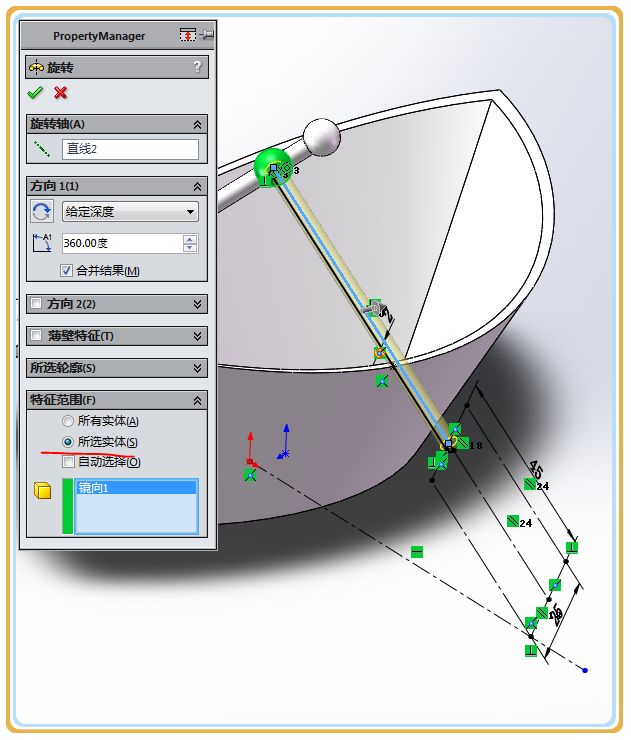
Task: Decrease the revolve angle with down arrow
Action: (x=190, y=248)
